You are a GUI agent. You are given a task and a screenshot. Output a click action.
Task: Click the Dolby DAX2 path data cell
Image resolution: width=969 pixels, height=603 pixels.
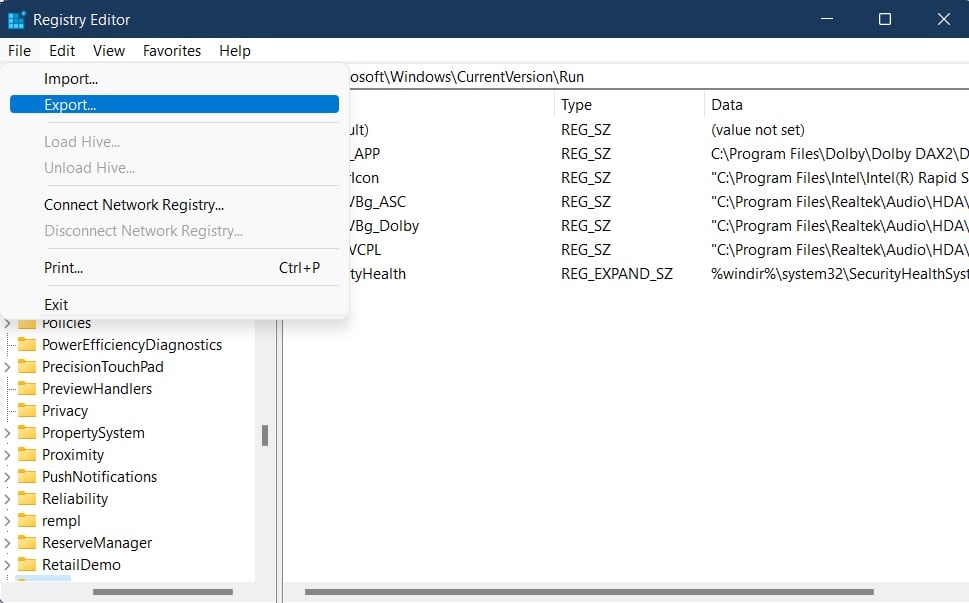(x=839, y=154)
